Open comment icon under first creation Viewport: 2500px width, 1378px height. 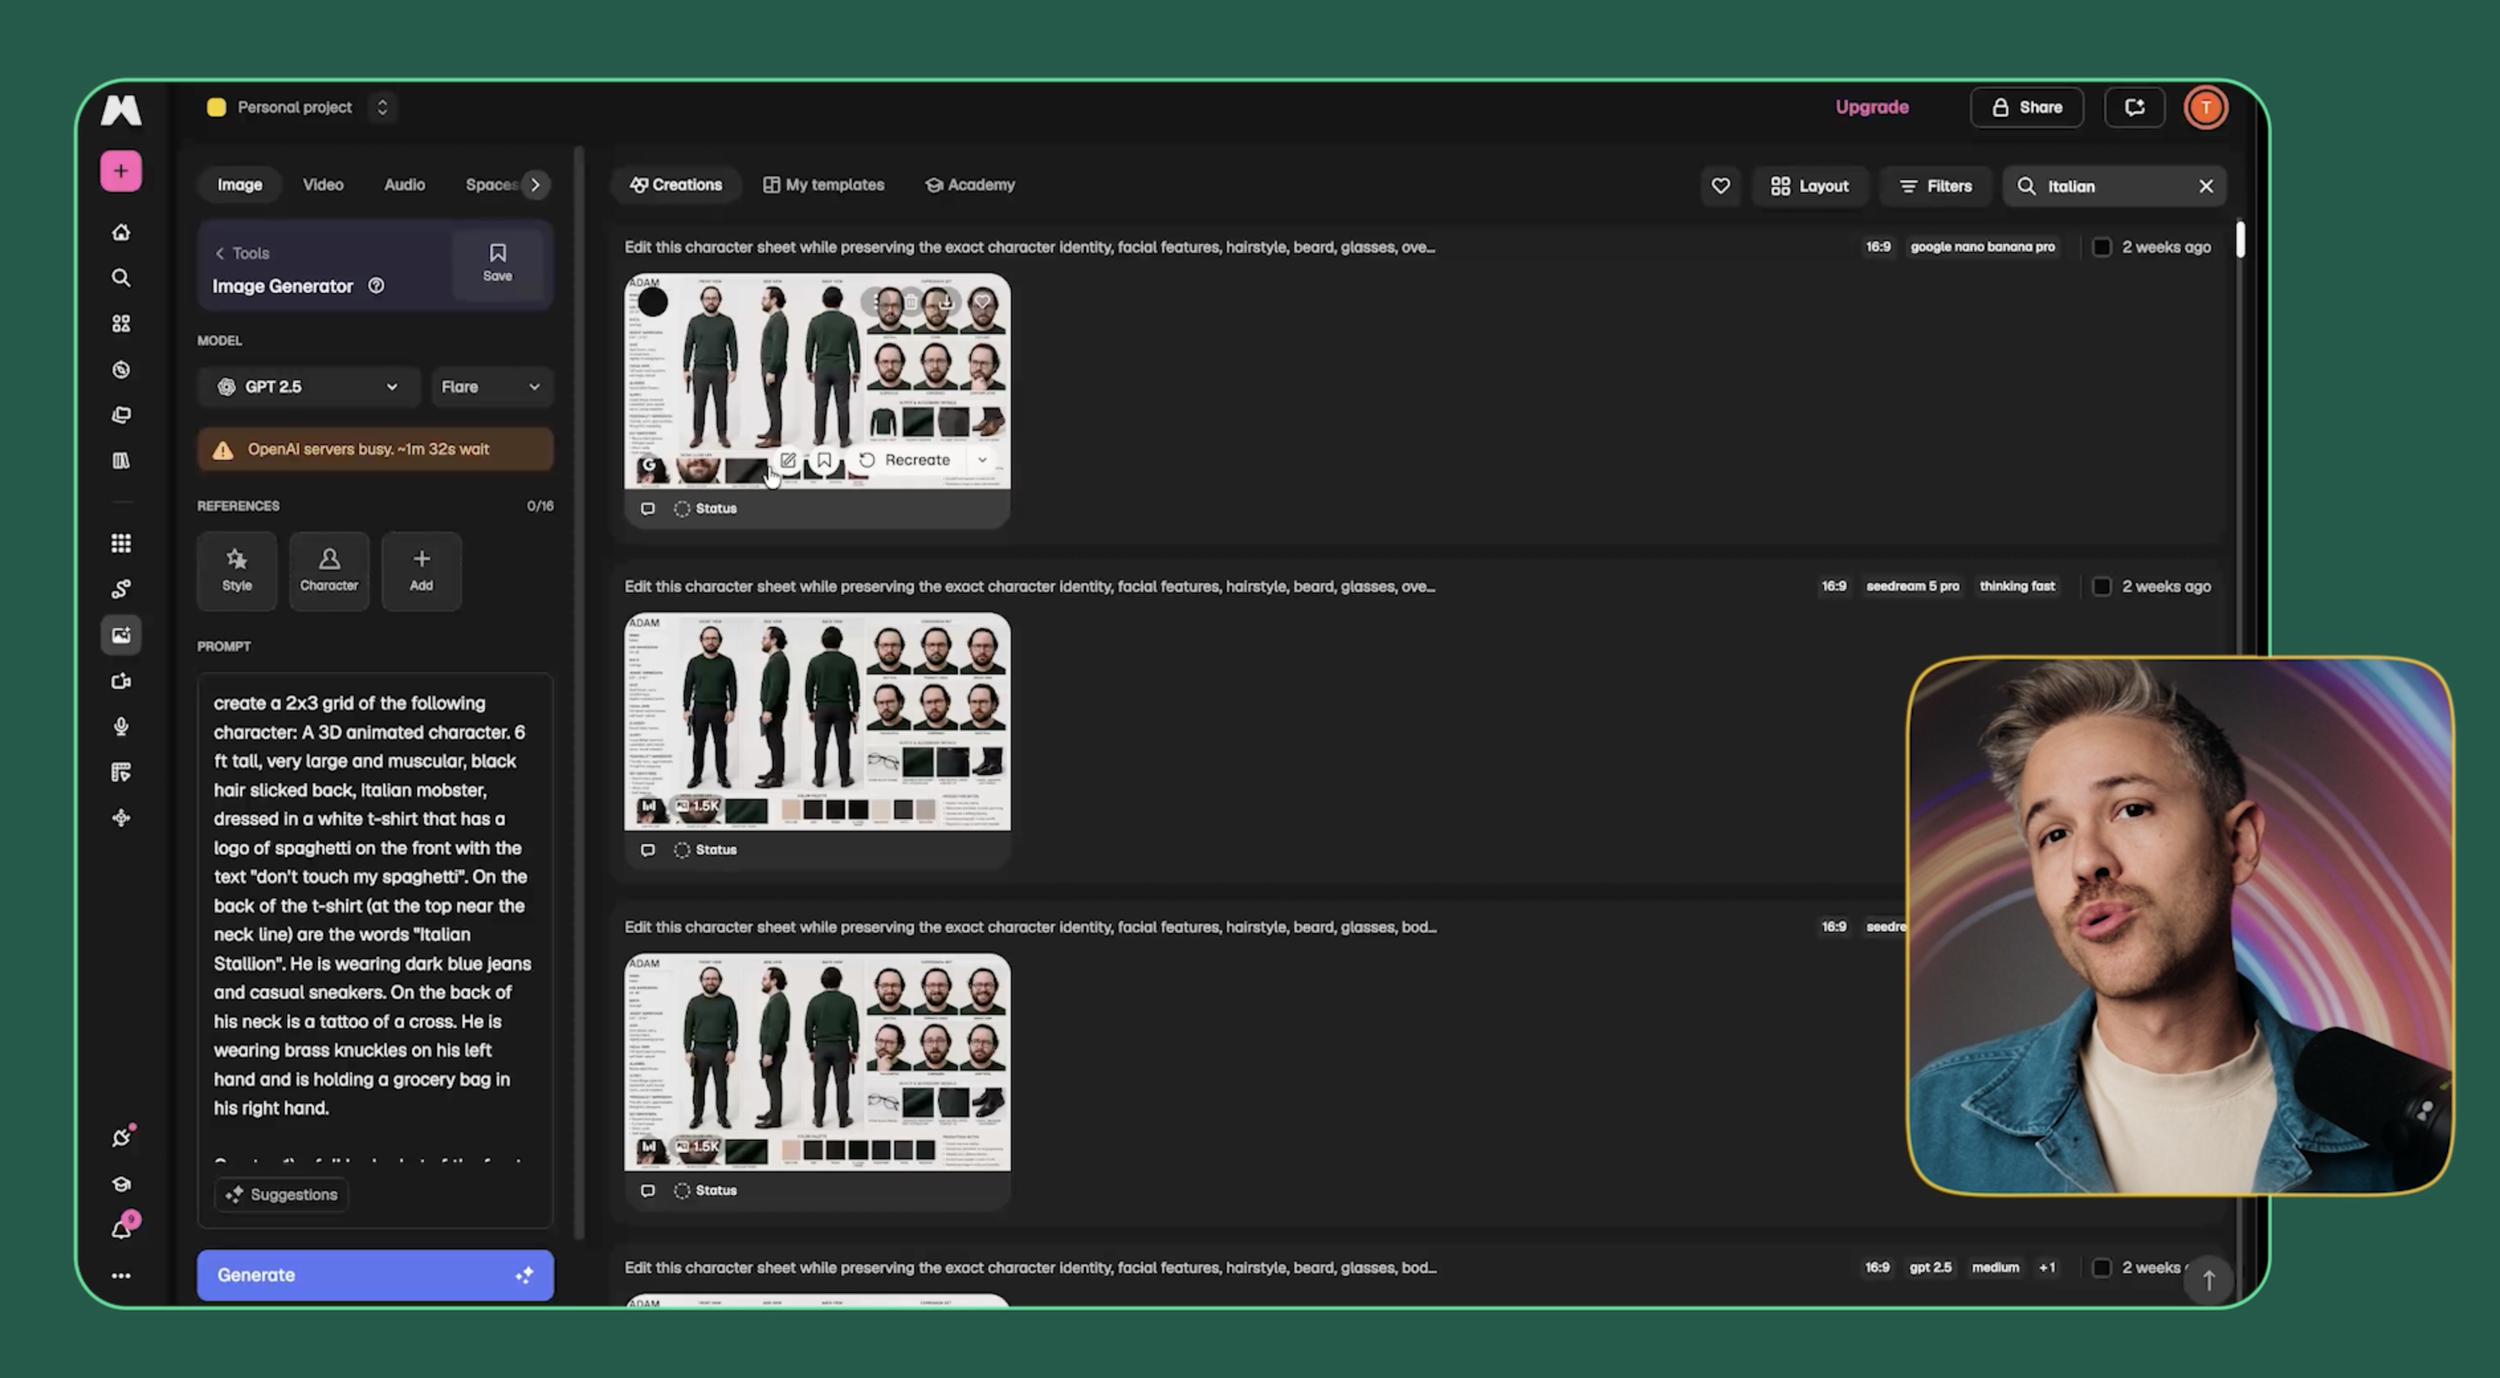[x=648, y=509]
